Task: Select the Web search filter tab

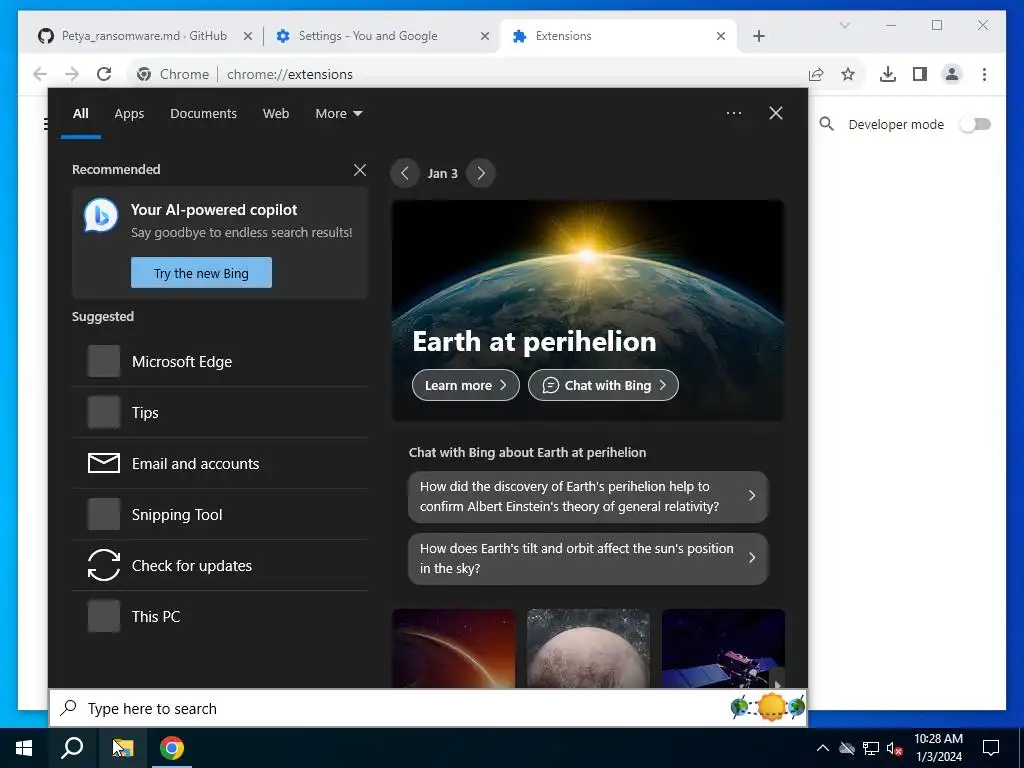Action: (276, 114)
